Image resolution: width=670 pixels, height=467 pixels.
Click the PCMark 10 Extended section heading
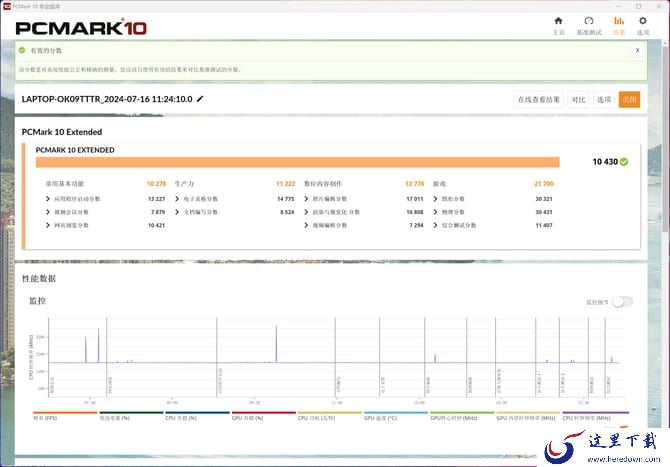point(62,132)
